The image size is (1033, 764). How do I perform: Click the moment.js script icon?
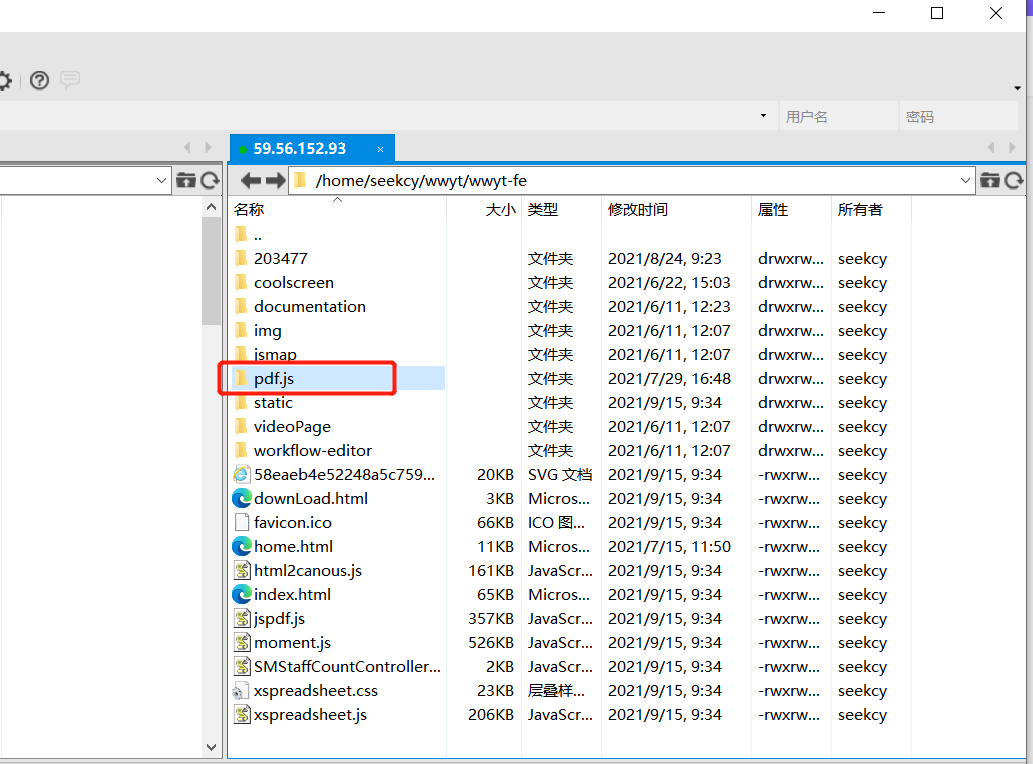pos(242,643)
